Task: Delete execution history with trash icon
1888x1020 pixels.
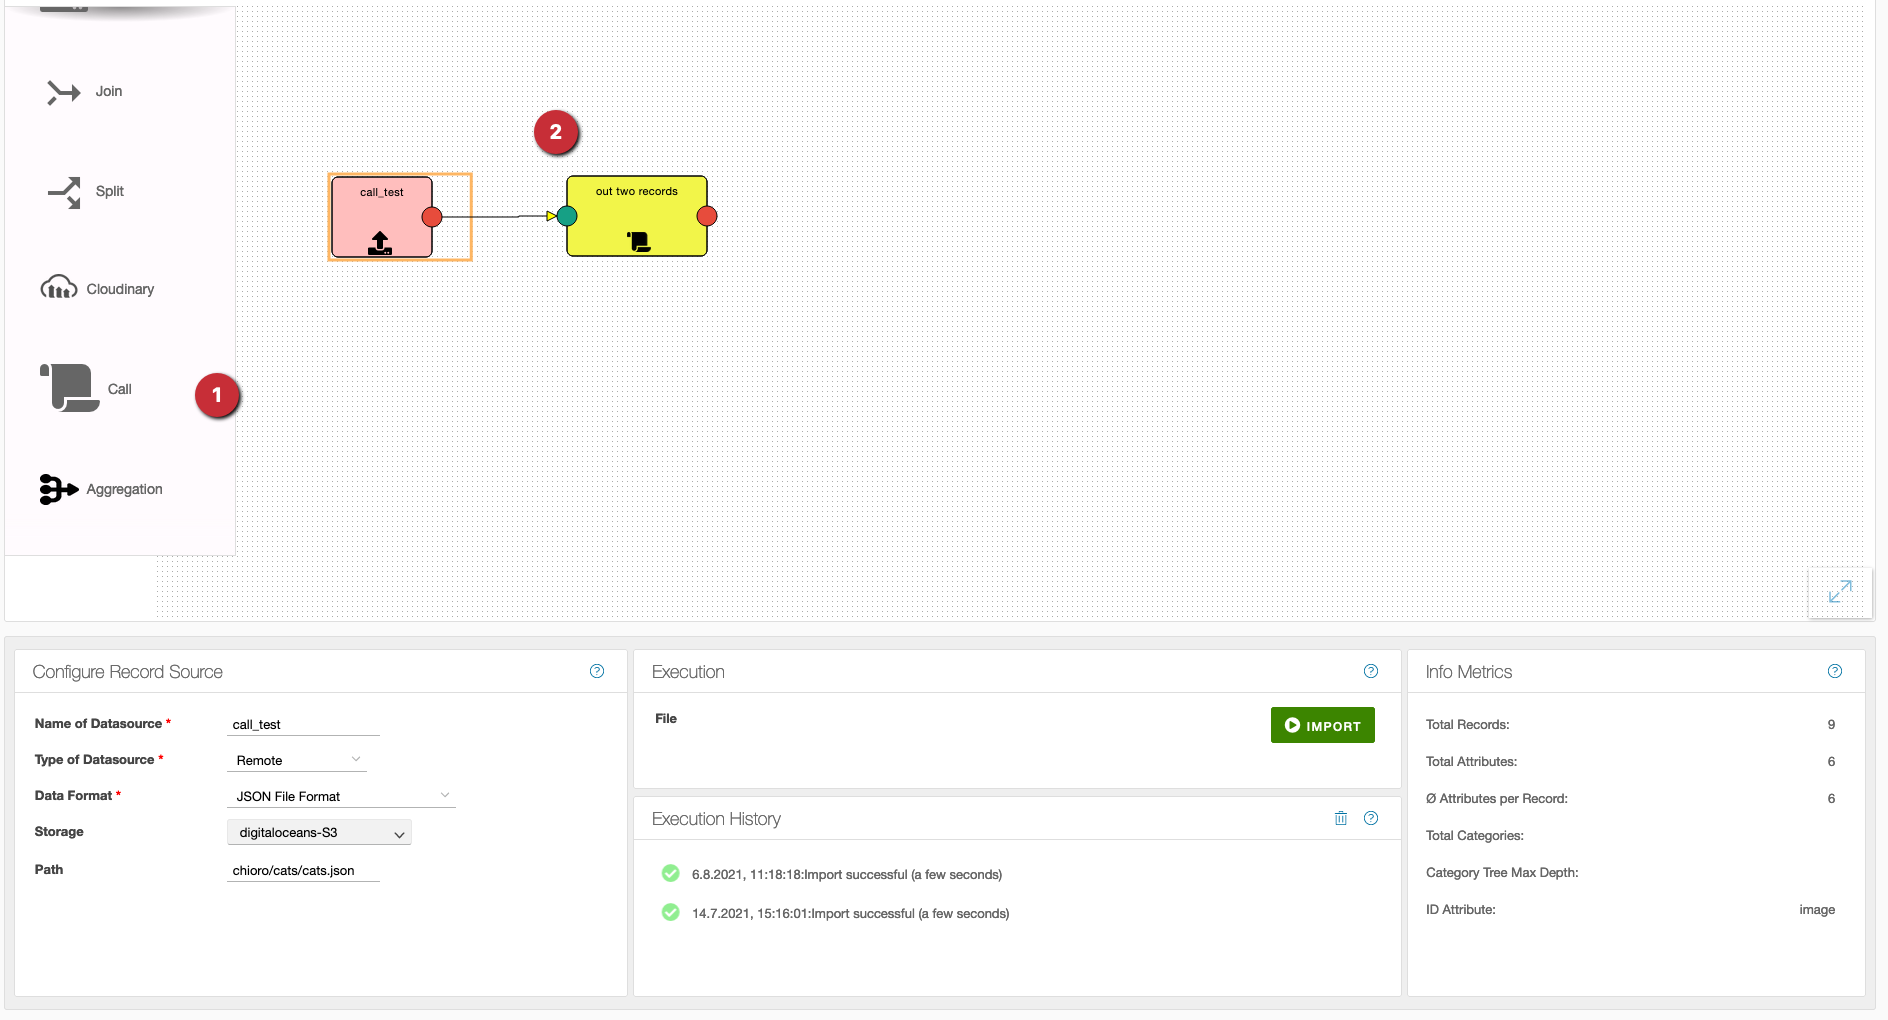Action: pyautogui.click(x=1340, y=818)
